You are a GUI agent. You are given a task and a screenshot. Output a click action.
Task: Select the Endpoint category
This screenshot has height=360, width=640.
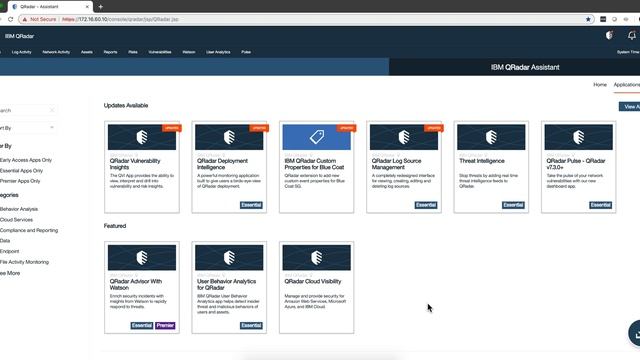tap(9, 251)
